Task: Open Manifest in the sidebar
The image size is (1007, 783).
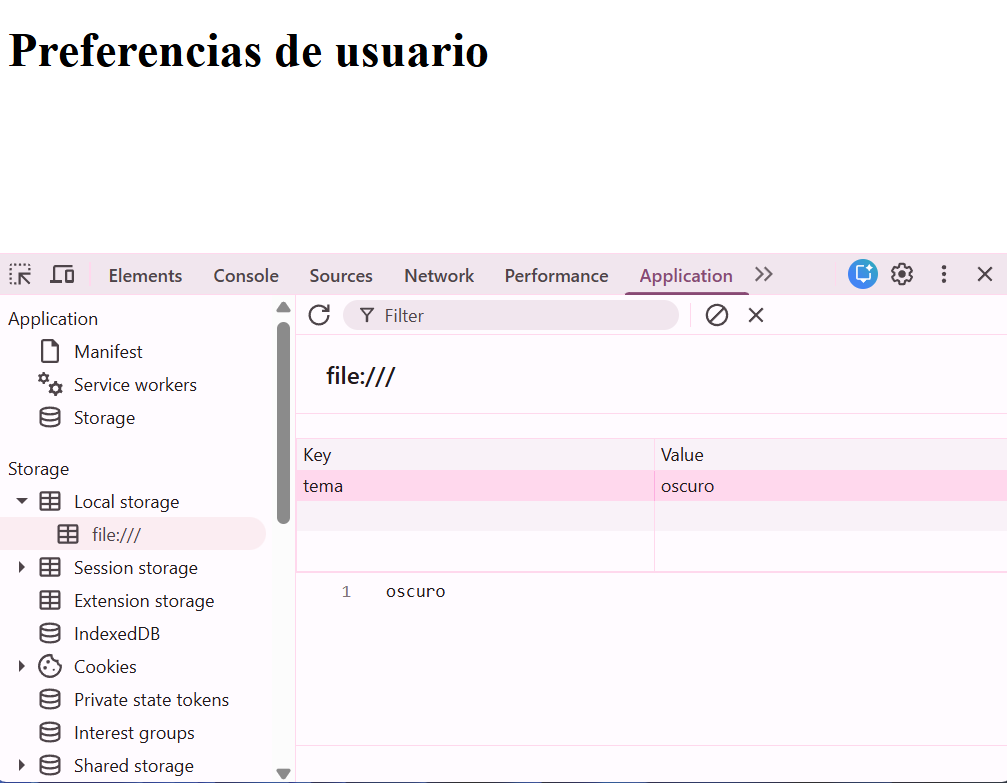Action: click(x=108, y=351)
